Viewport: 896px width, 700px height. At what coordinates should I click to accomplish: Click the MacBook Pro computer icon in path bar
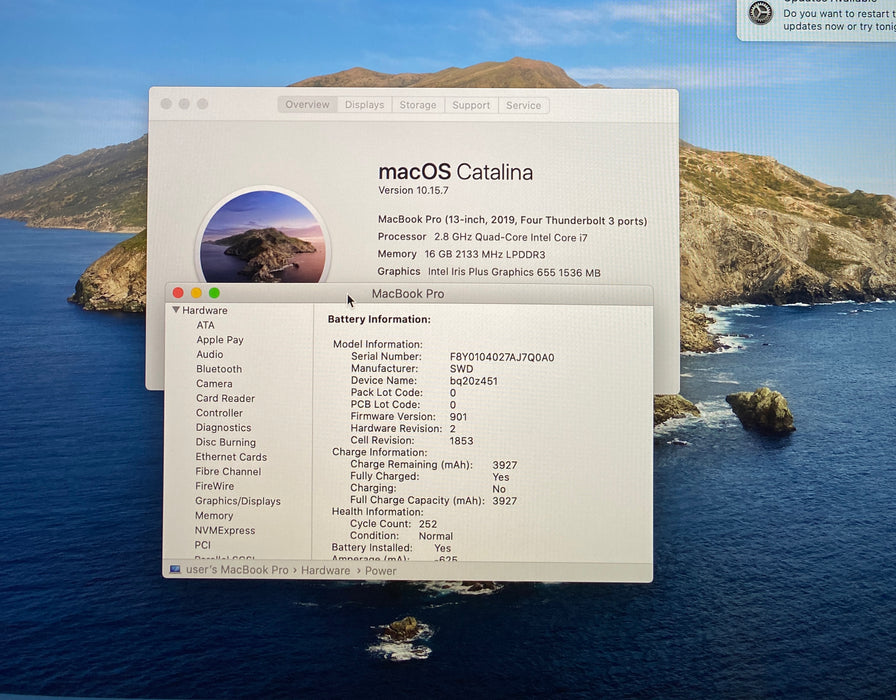point(175,570)
